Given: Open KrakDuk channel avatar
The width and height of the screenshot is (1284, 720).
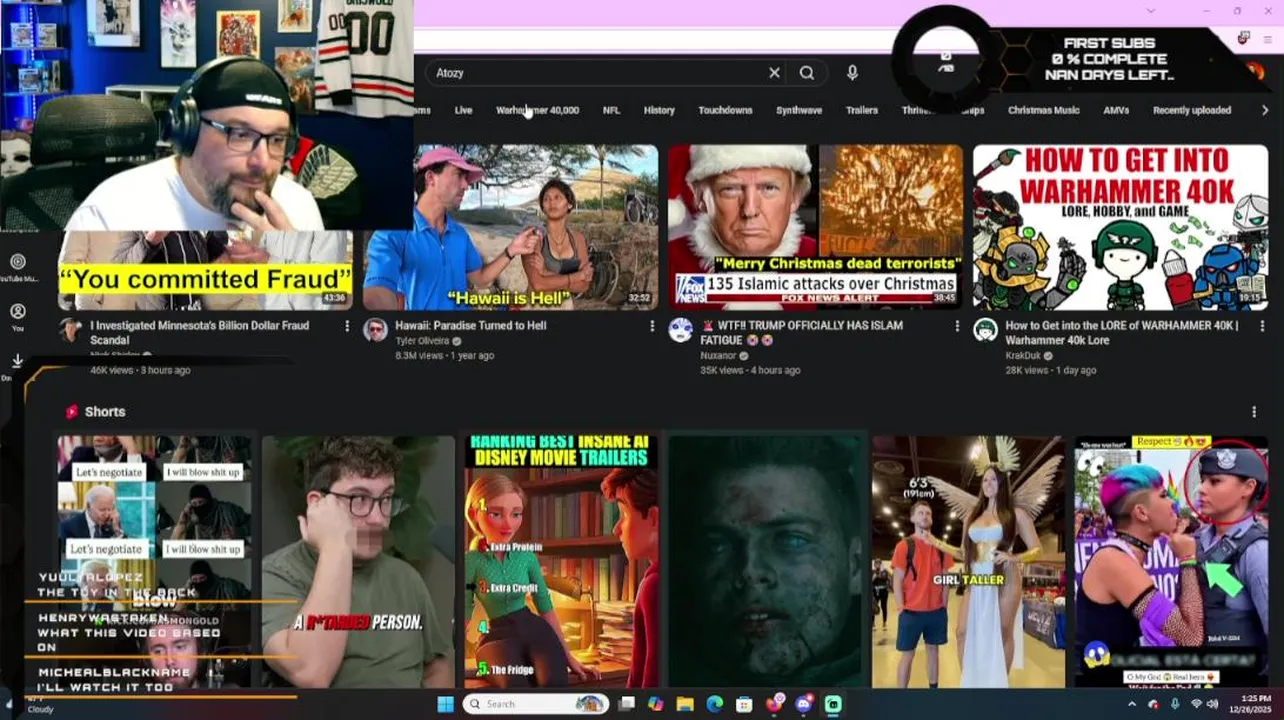Looking at the screenshot, I should pyautogui.click(x=985, y=331).
